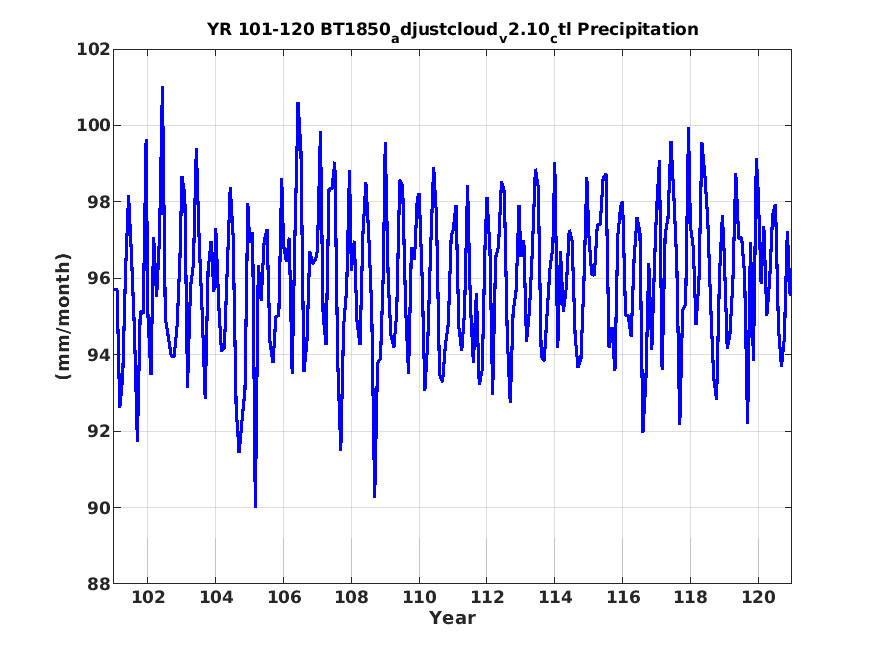This screenshot has width=875, height=656.
Task: Click the 'Year' x-axis label
Action: (x=452, y=618)
